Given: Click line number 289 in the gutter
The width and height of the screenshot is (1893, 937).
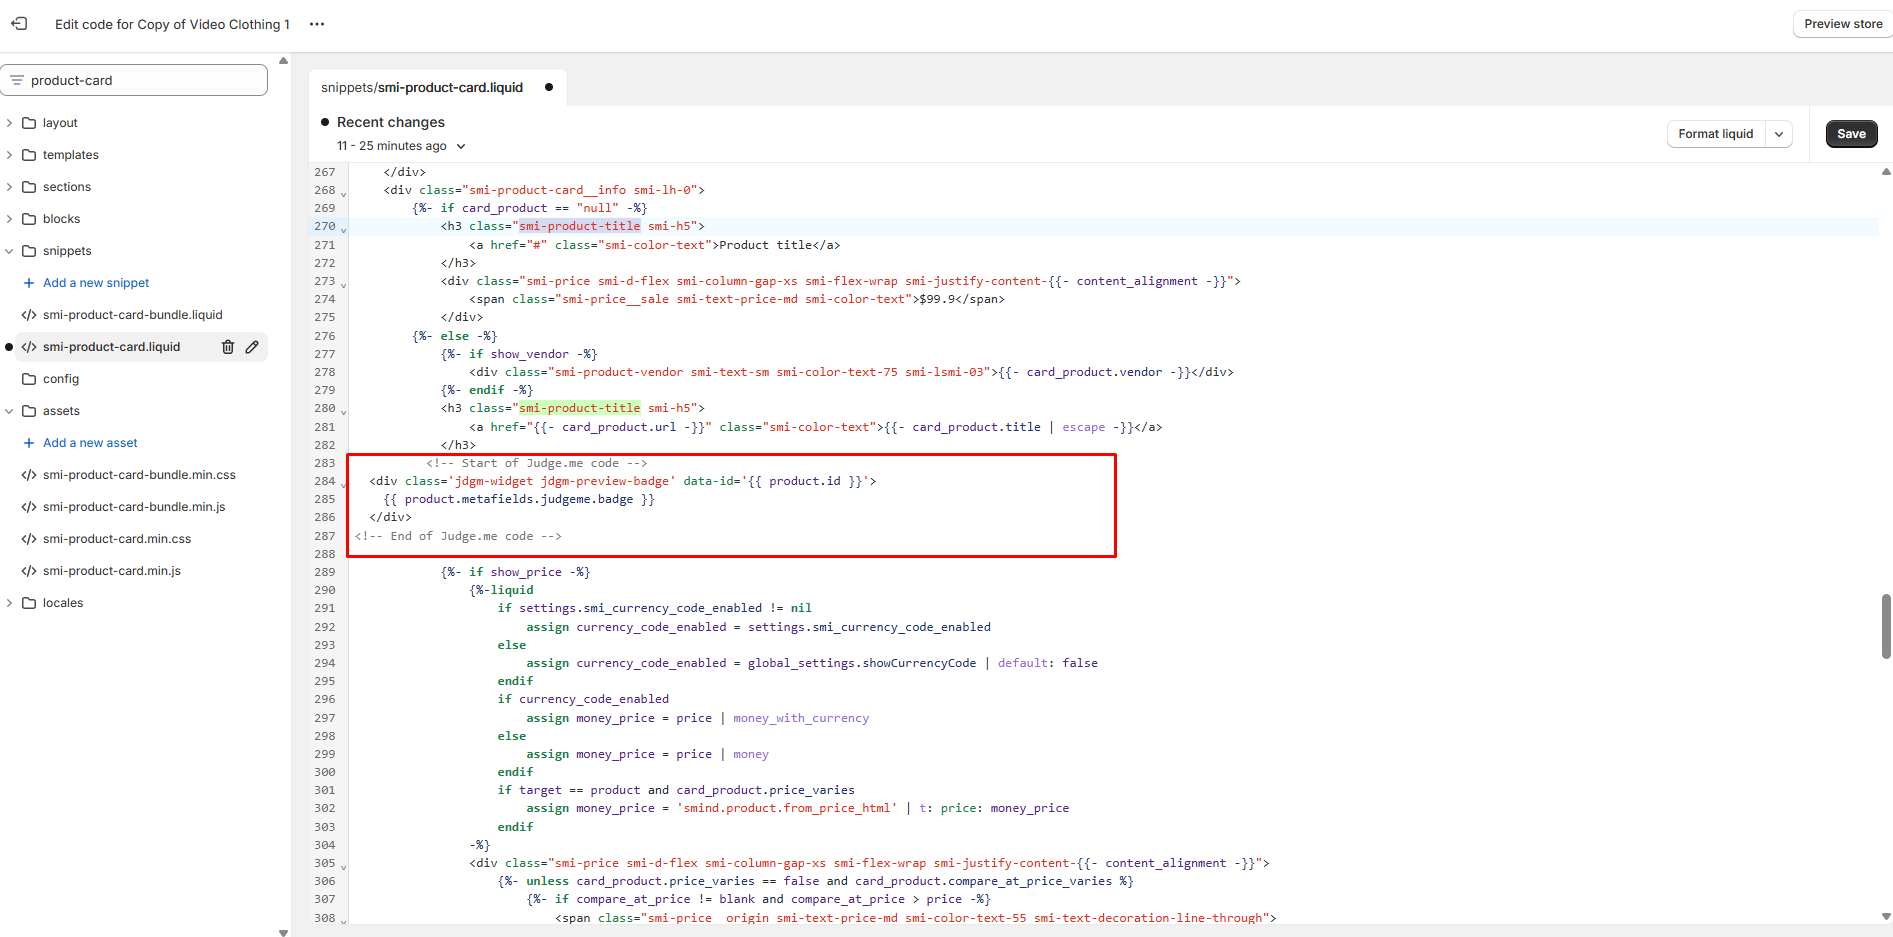Looking at the screenshot, I should pyautogui.click(x=325, y=572).
